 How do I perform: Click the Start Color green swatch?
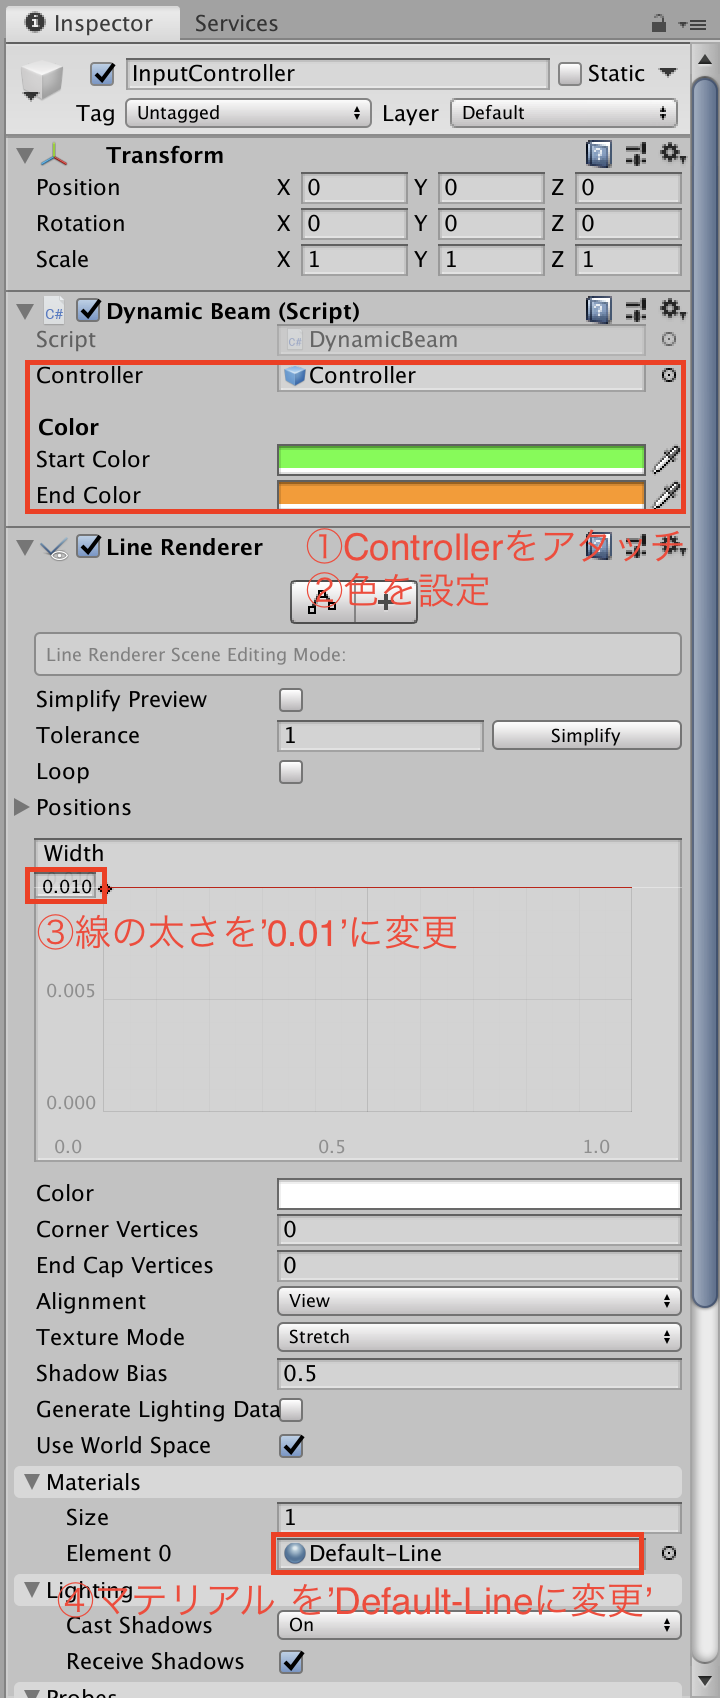[x=461, y=460]
